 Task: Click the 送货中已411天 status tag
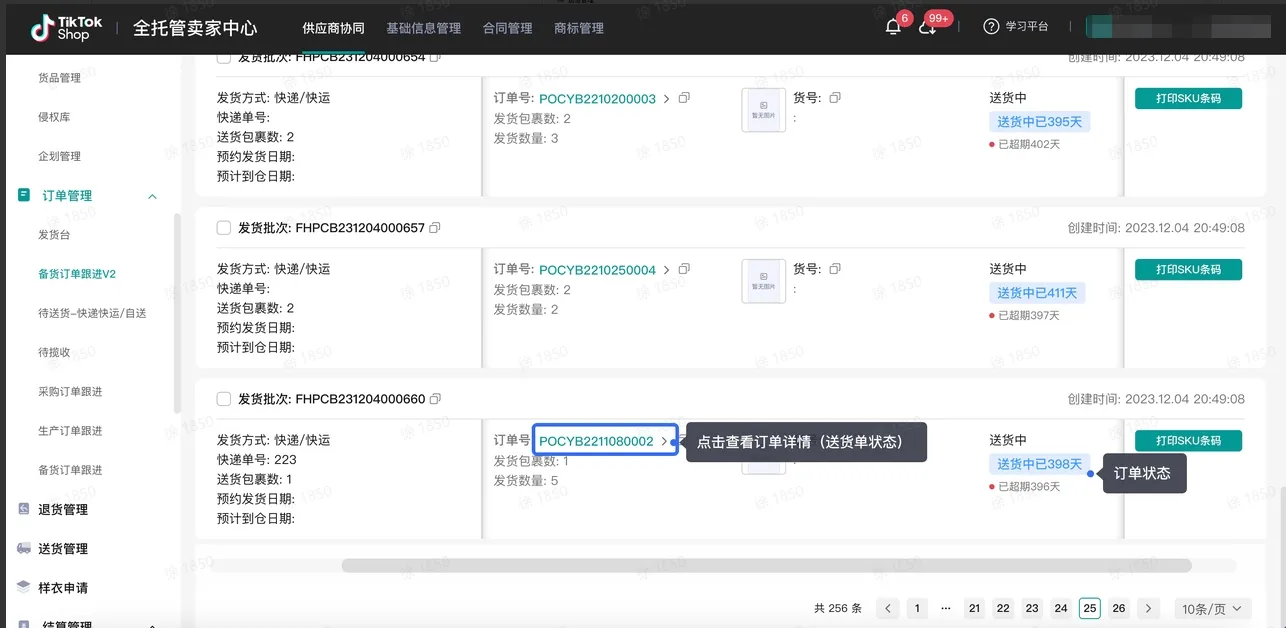tap(1037, 293)
